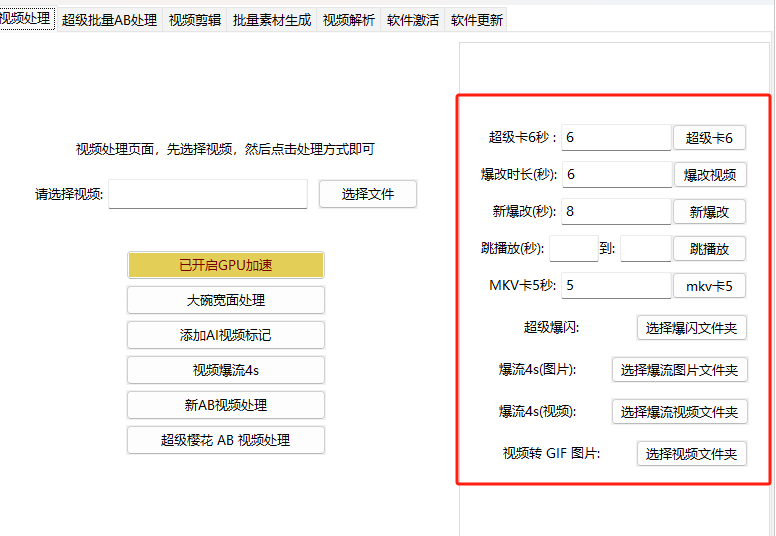Open the 超级批量AB处理 tab
This screenshot has width=776, height=536.
click(109, 20)
